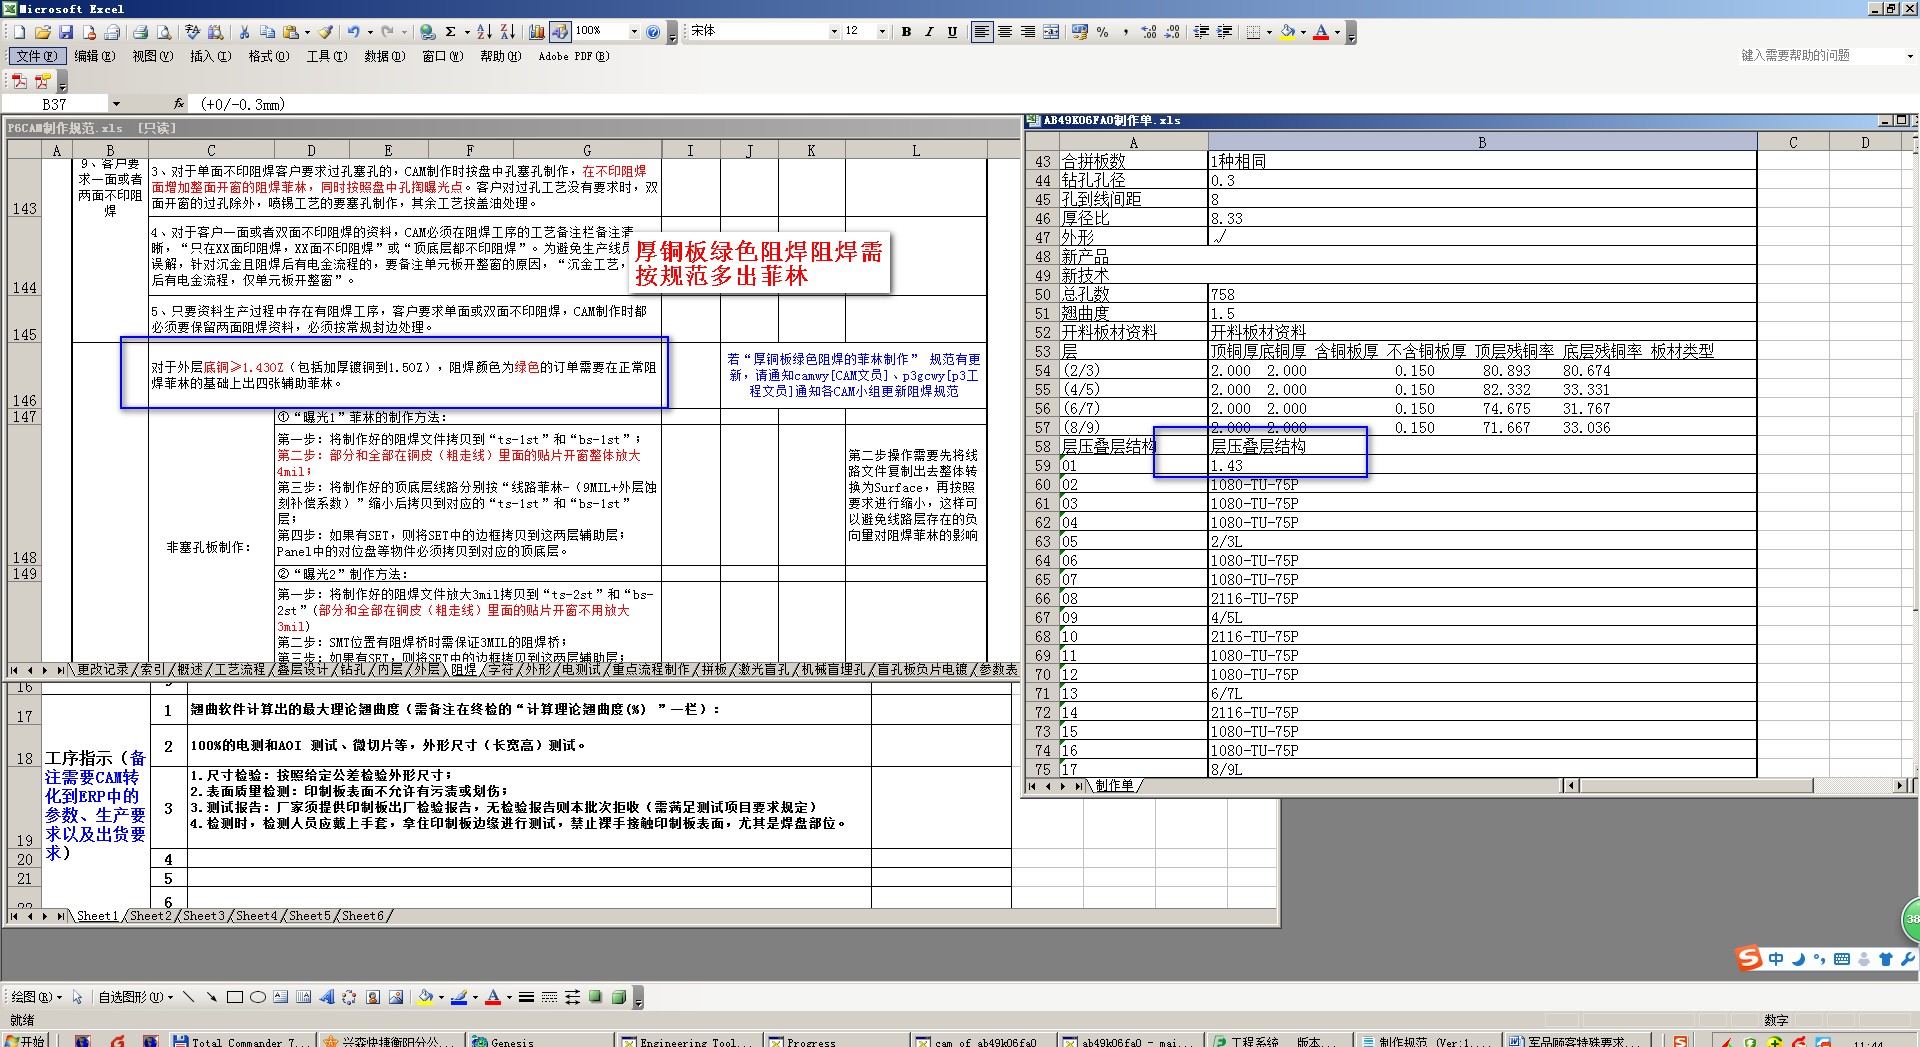Toggle Underline formatting

pos(952,32)
